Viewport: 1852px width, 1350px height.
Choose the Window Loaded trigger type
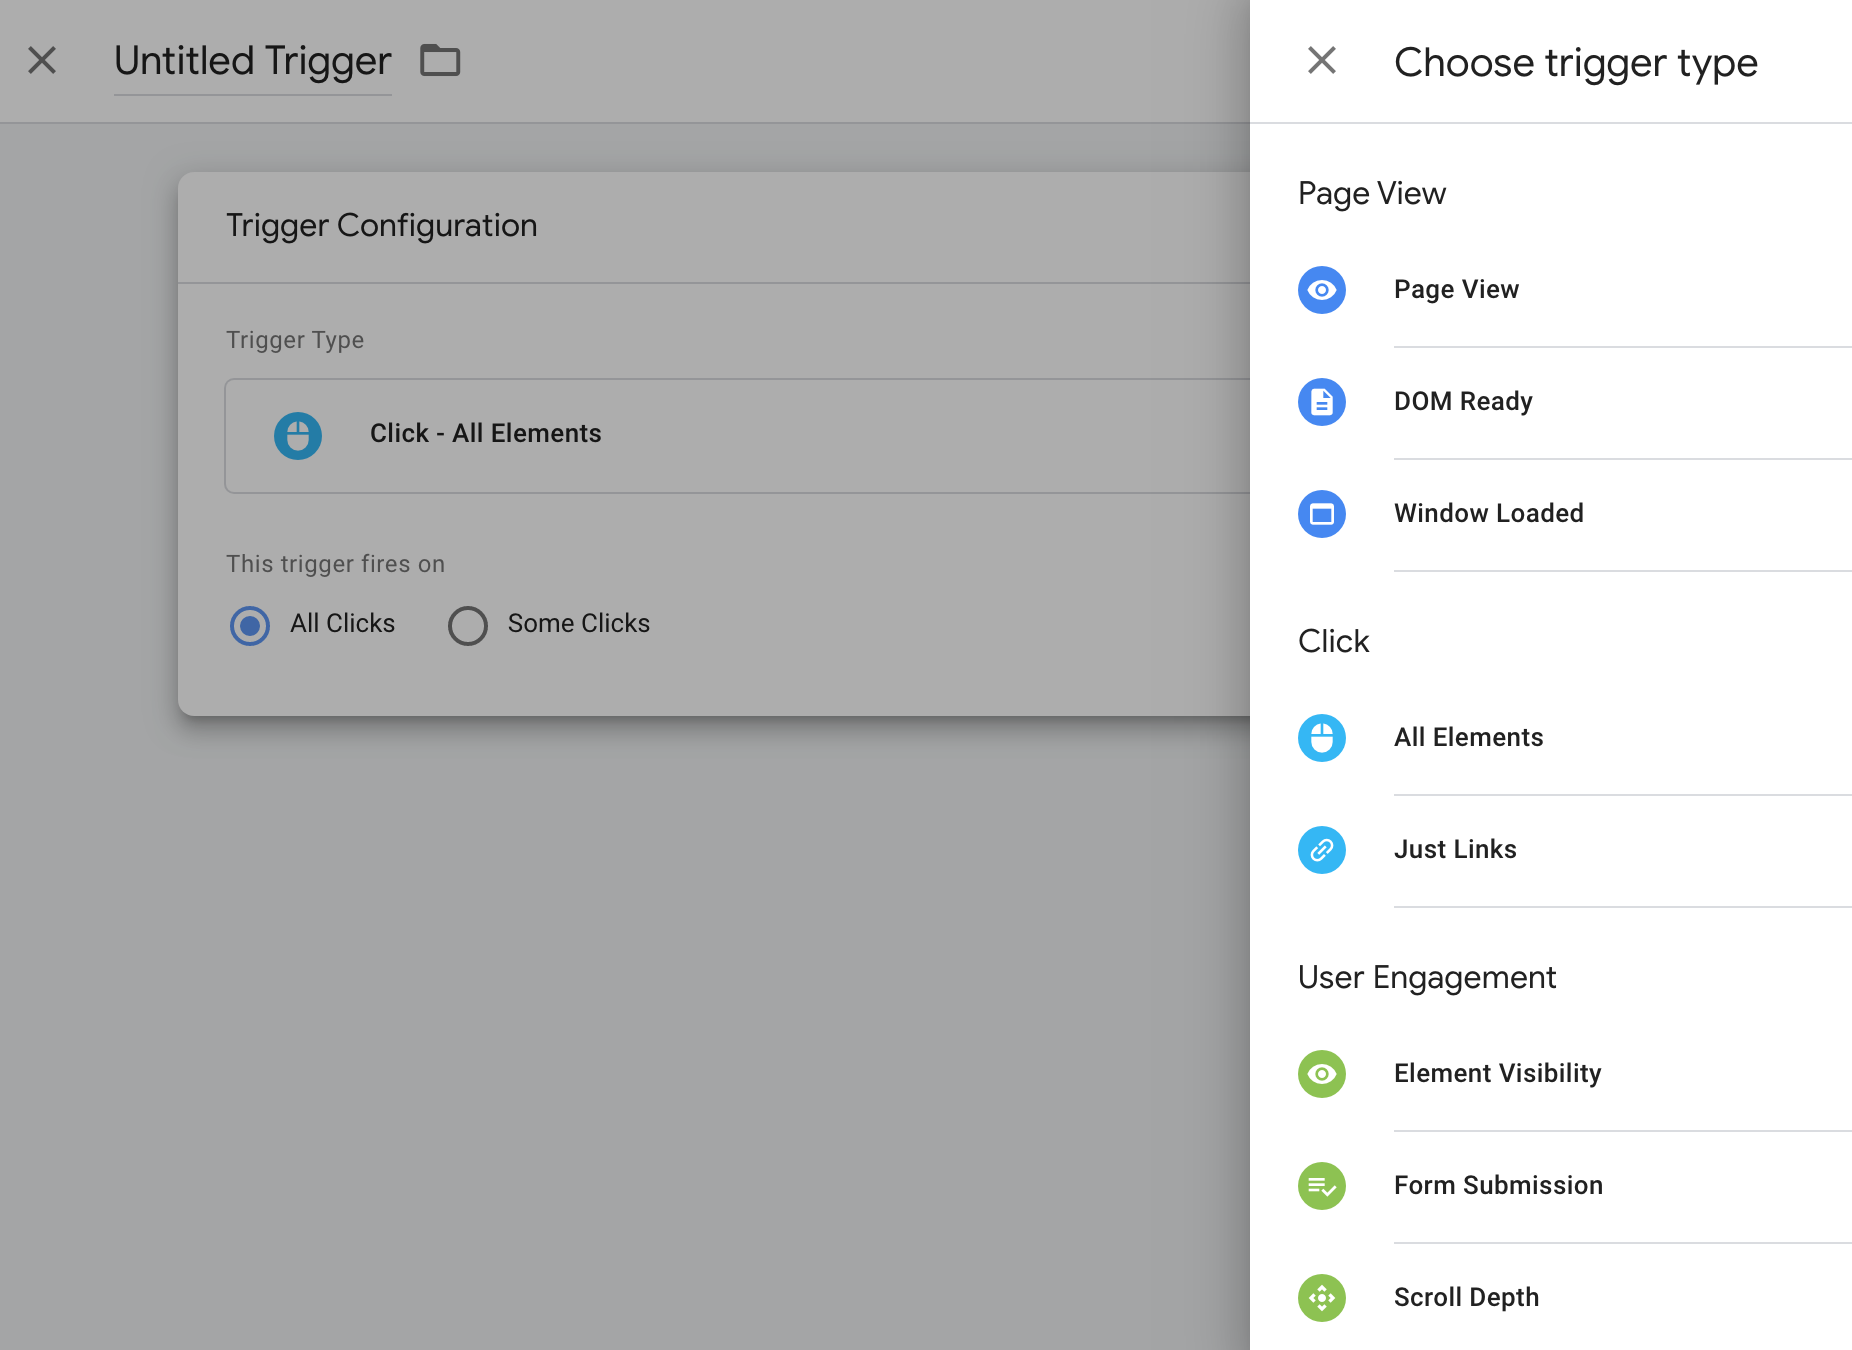pyautogui.click(x=1551, y=514)
